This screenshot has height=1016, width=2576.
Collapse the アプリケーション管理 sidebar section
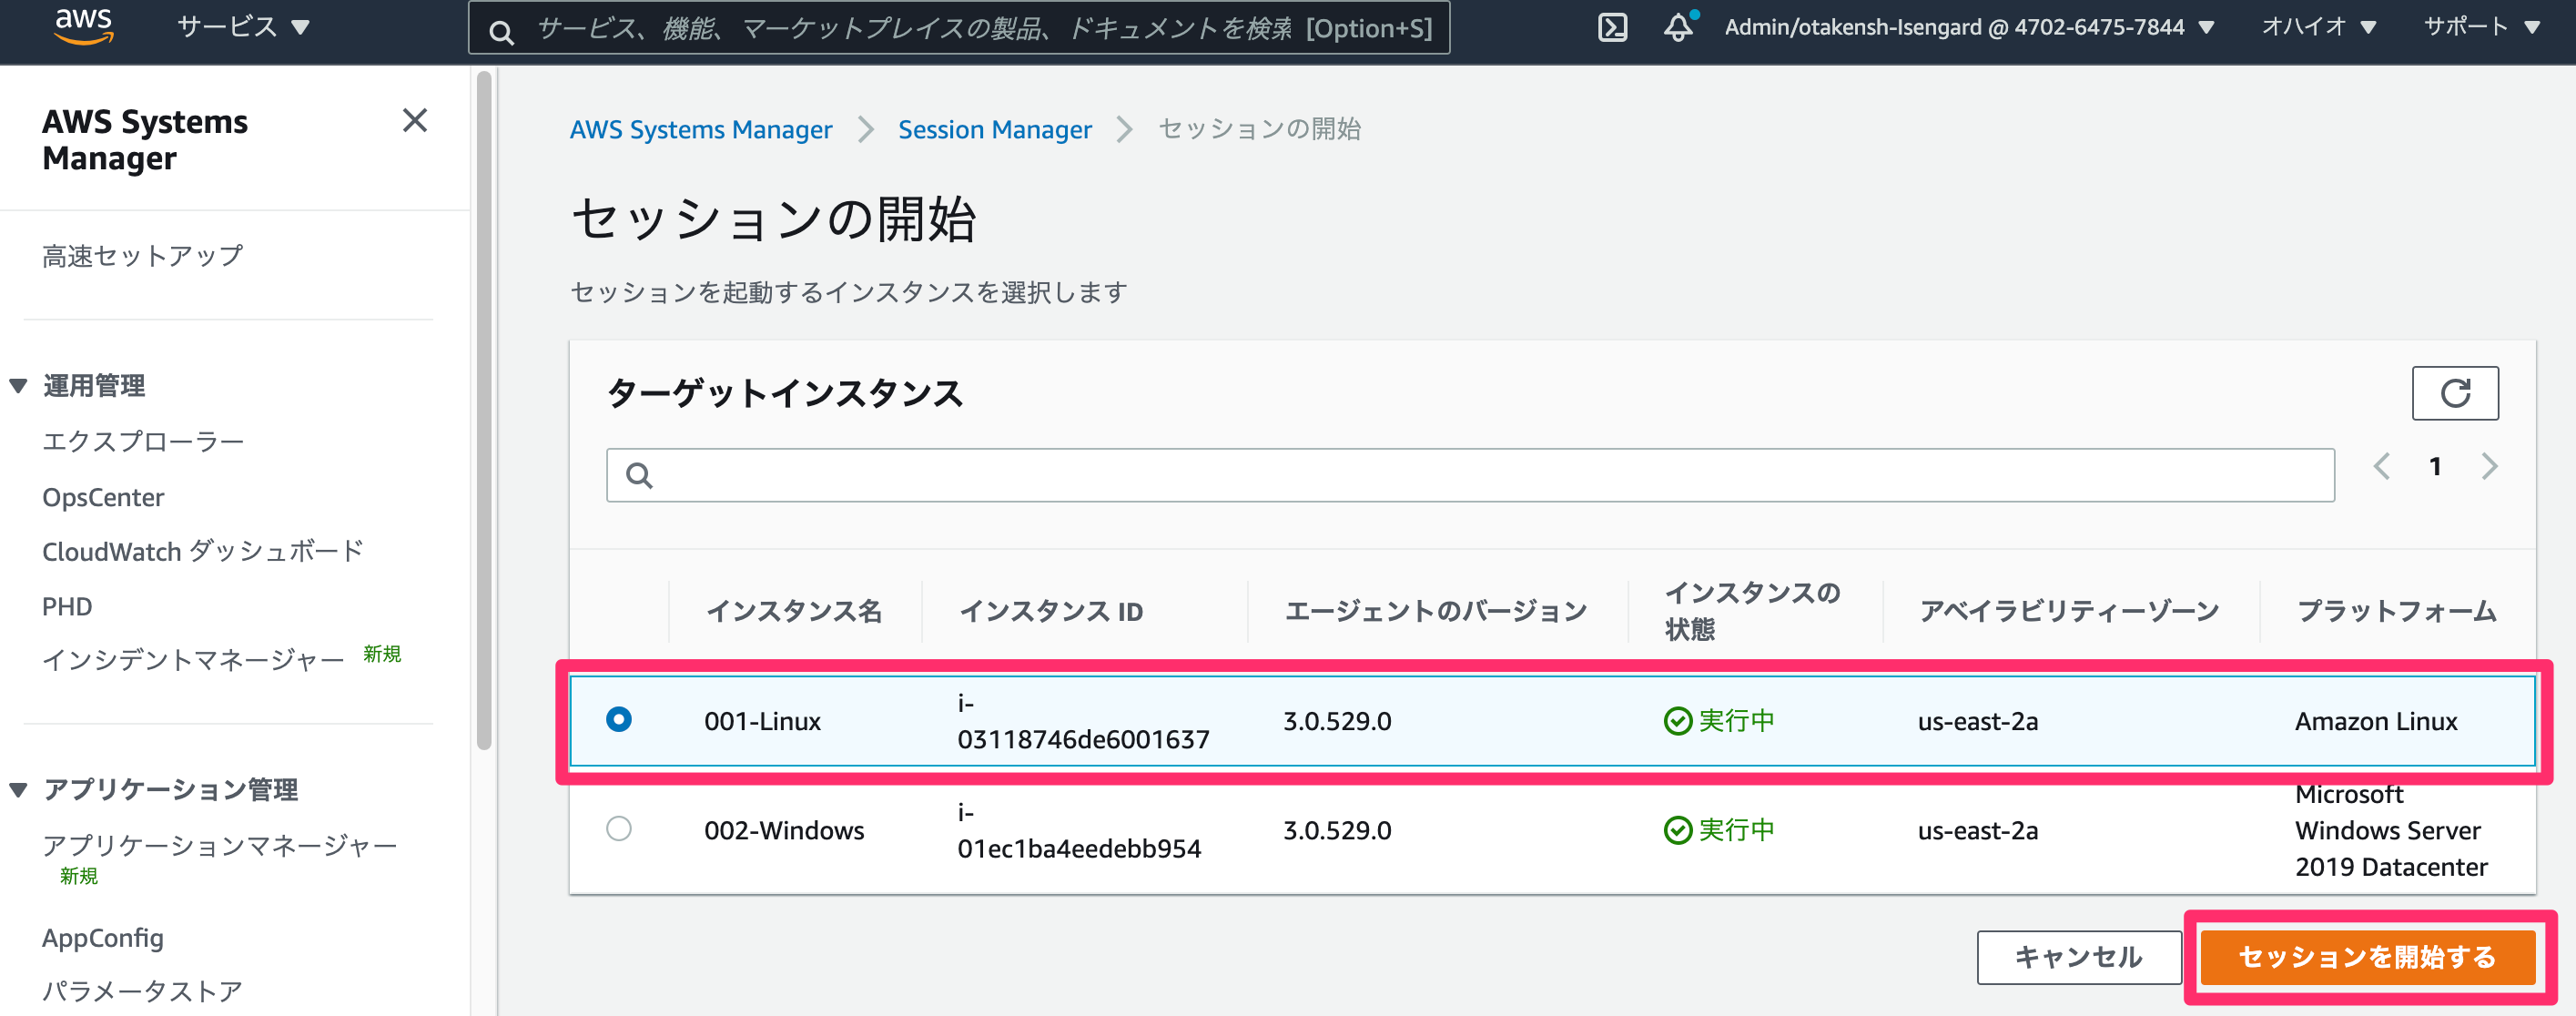point(18,790)
